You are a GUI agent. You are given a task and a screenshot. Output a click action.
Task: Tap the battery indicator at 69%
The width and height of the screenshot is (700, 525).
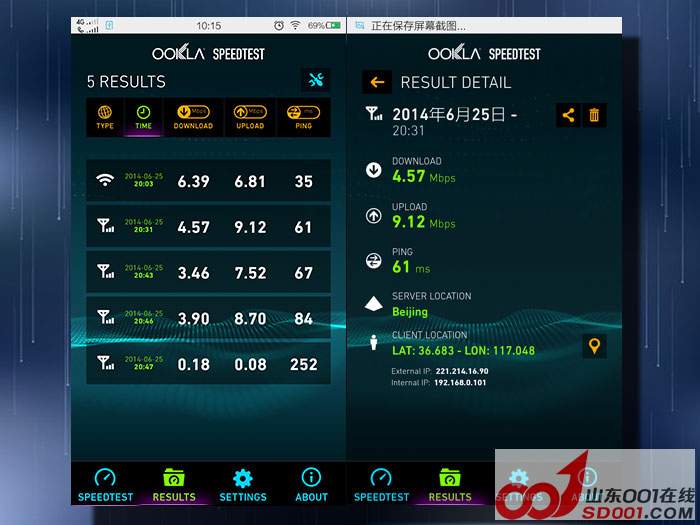[x=325, y=25]
